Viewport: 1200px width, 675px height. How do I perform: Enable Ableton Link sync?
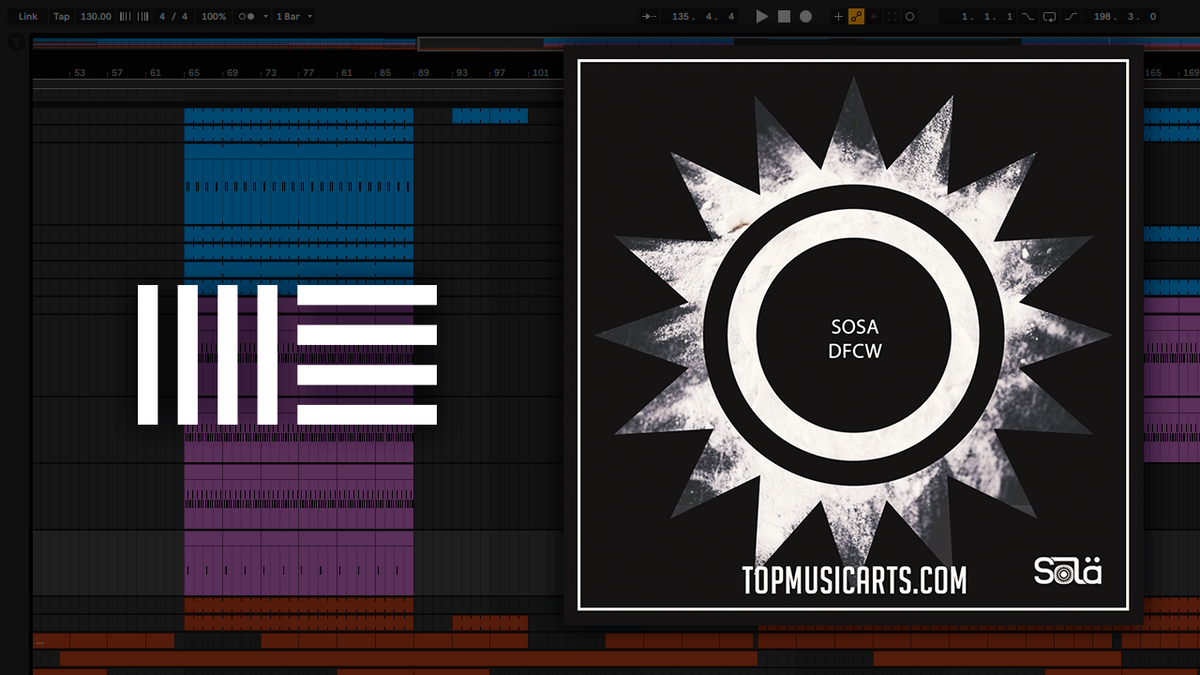click(27, 16)
